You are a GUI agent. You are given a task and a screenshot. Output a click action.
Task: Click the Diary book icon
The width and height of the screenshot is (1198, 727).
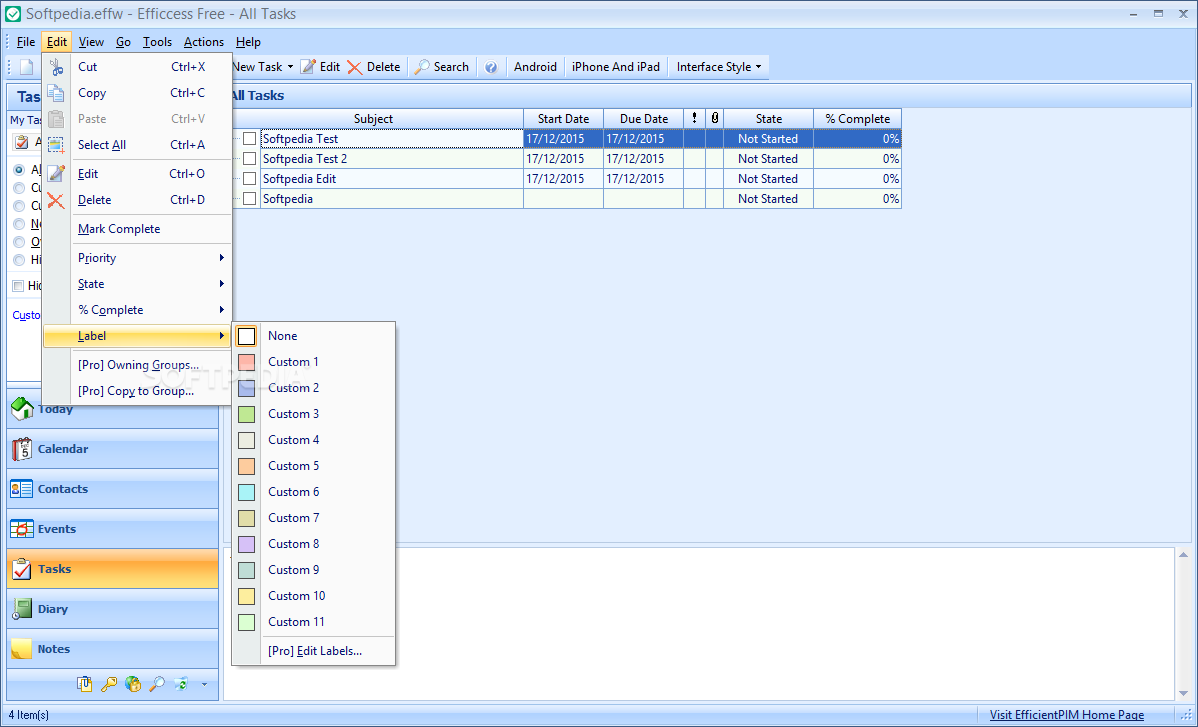21,609
